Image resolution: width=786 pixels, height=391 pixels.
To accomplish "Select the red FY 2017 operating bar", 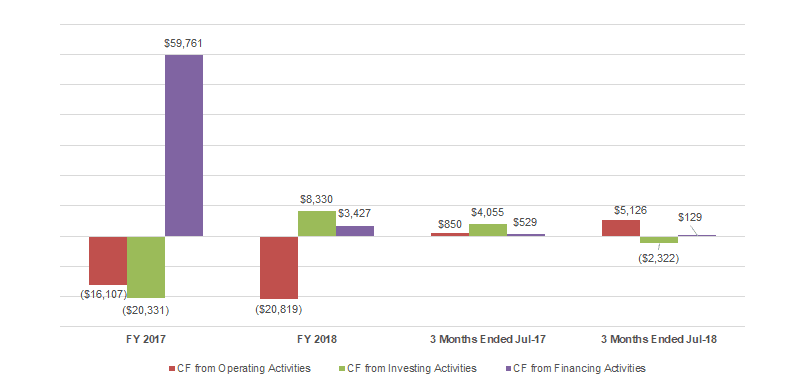I will pyautogui.click(x=108, y=261).
